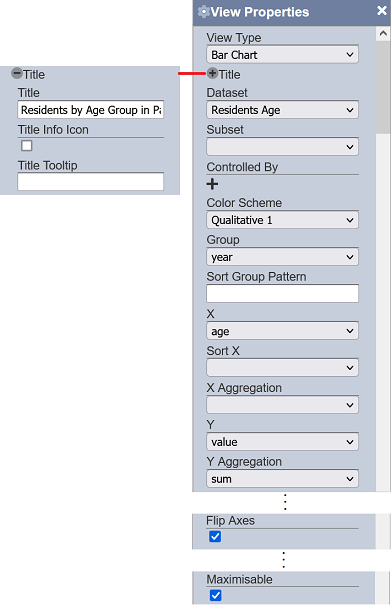Toggle the Maximisable checkbox

(215, 595)
